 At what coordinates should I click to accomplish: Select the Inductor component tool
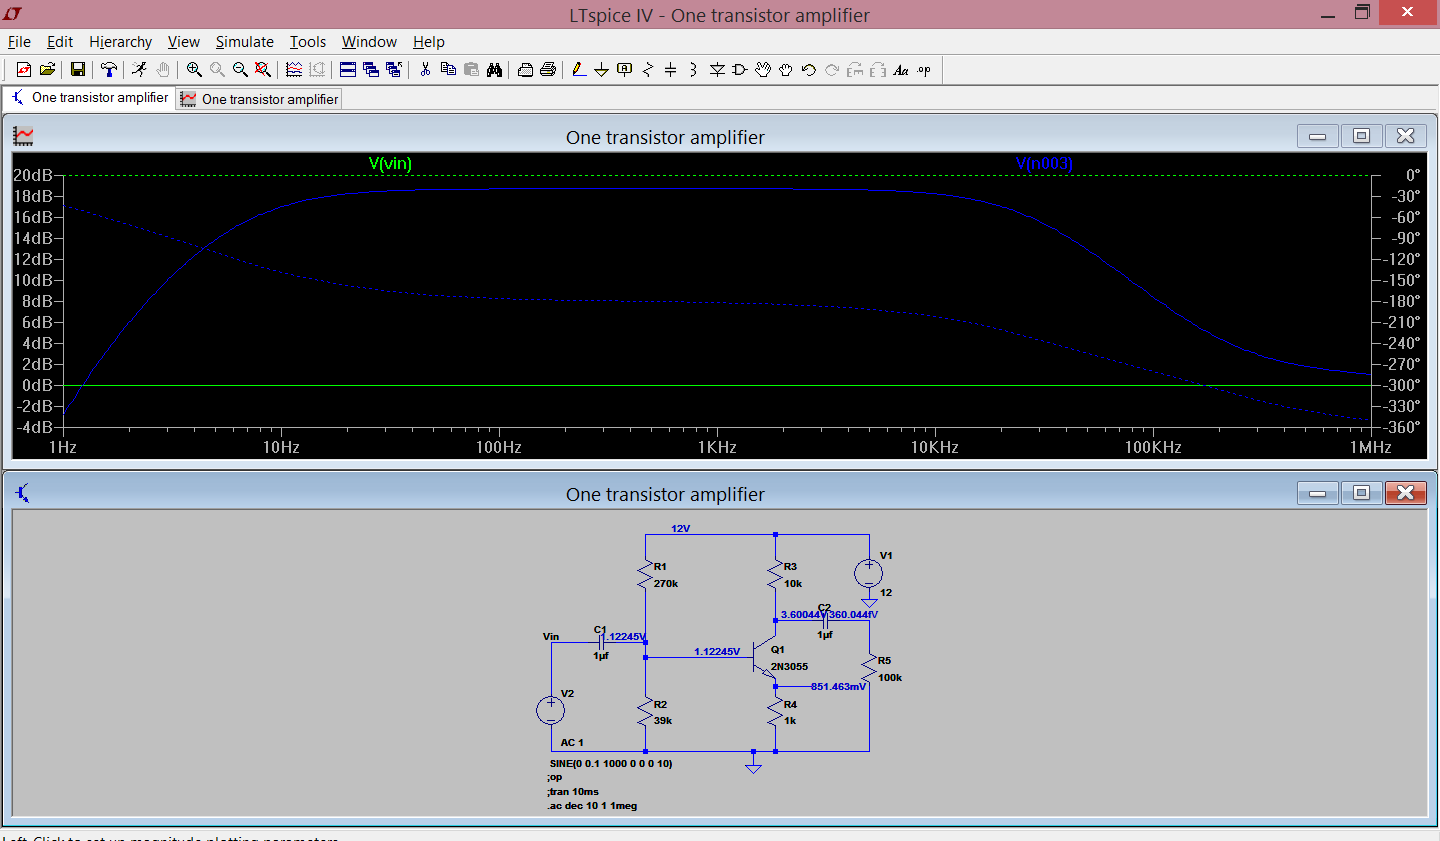[x=693, y=69]
